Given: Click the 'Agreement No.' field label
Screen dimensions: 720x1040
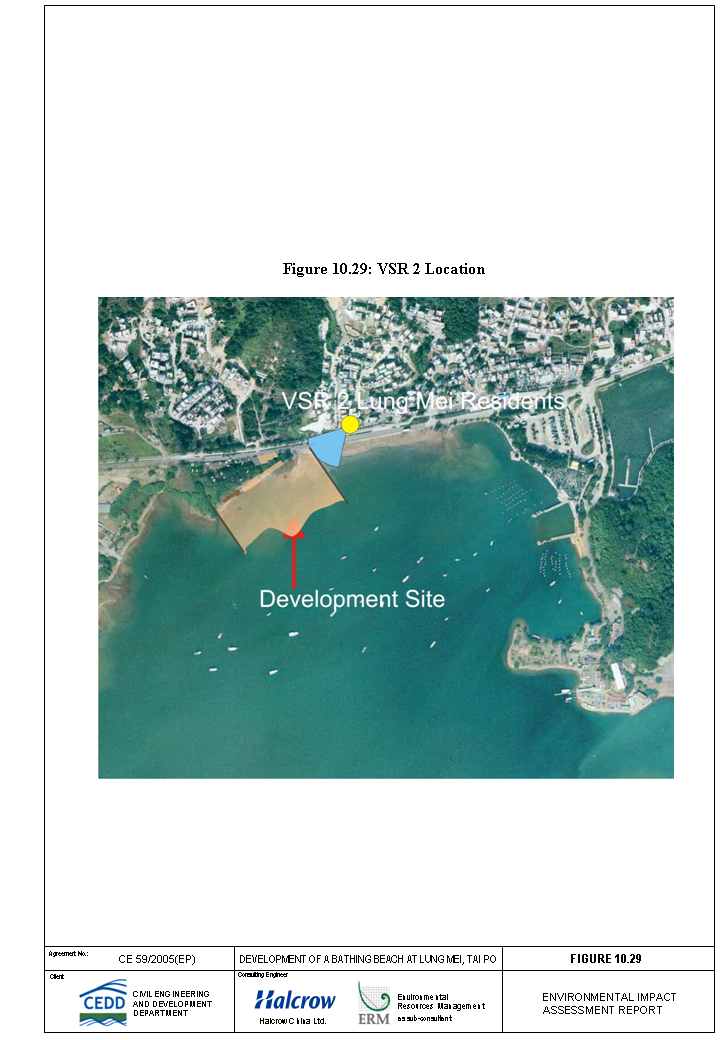Looking at the screenshot, I should pos(68,954).
